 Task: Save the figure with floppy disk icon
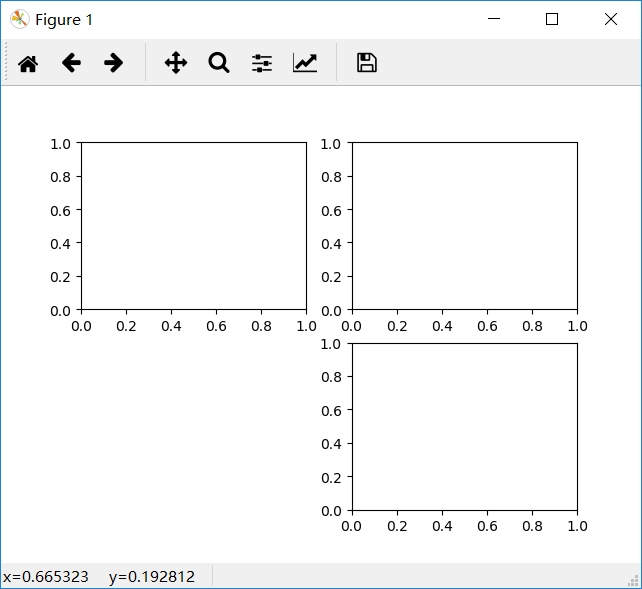367,63
